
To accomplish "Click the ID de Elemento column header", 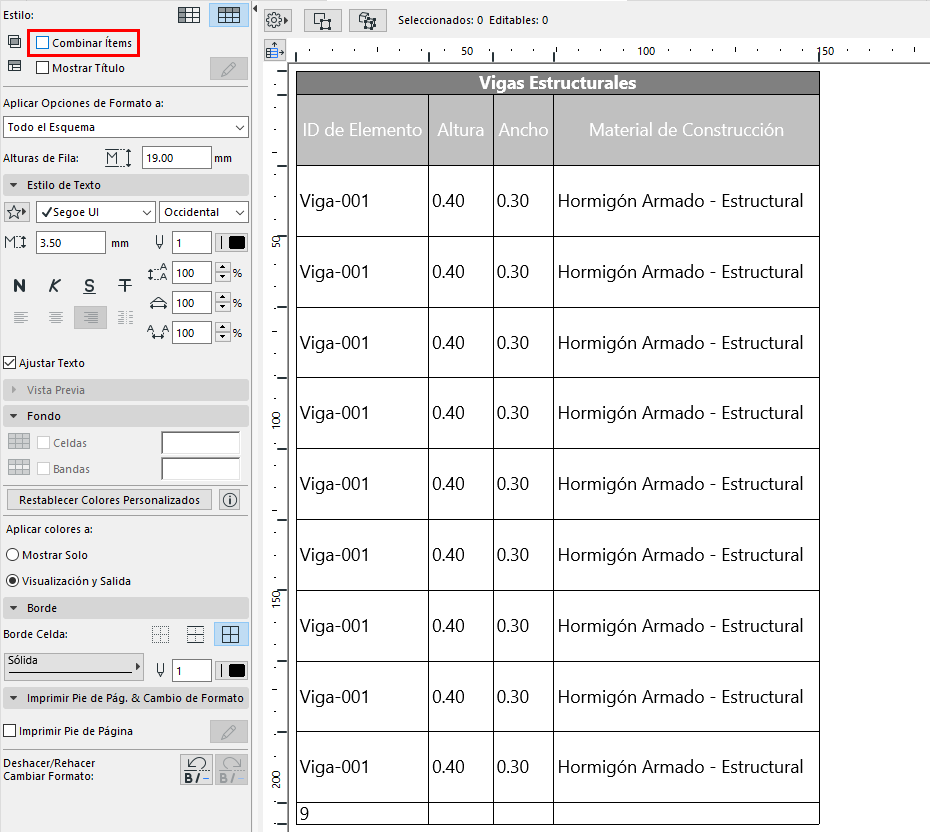I will tap(362, 130).
